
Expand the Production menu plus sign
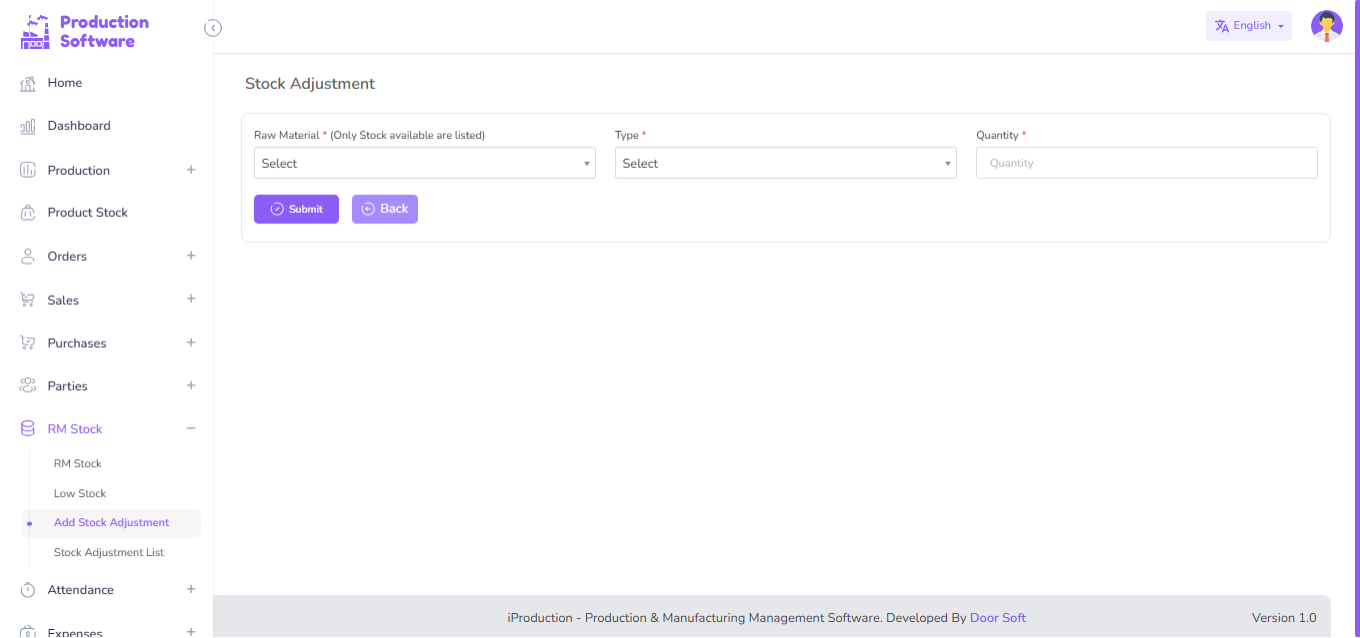tap(191, 170)
